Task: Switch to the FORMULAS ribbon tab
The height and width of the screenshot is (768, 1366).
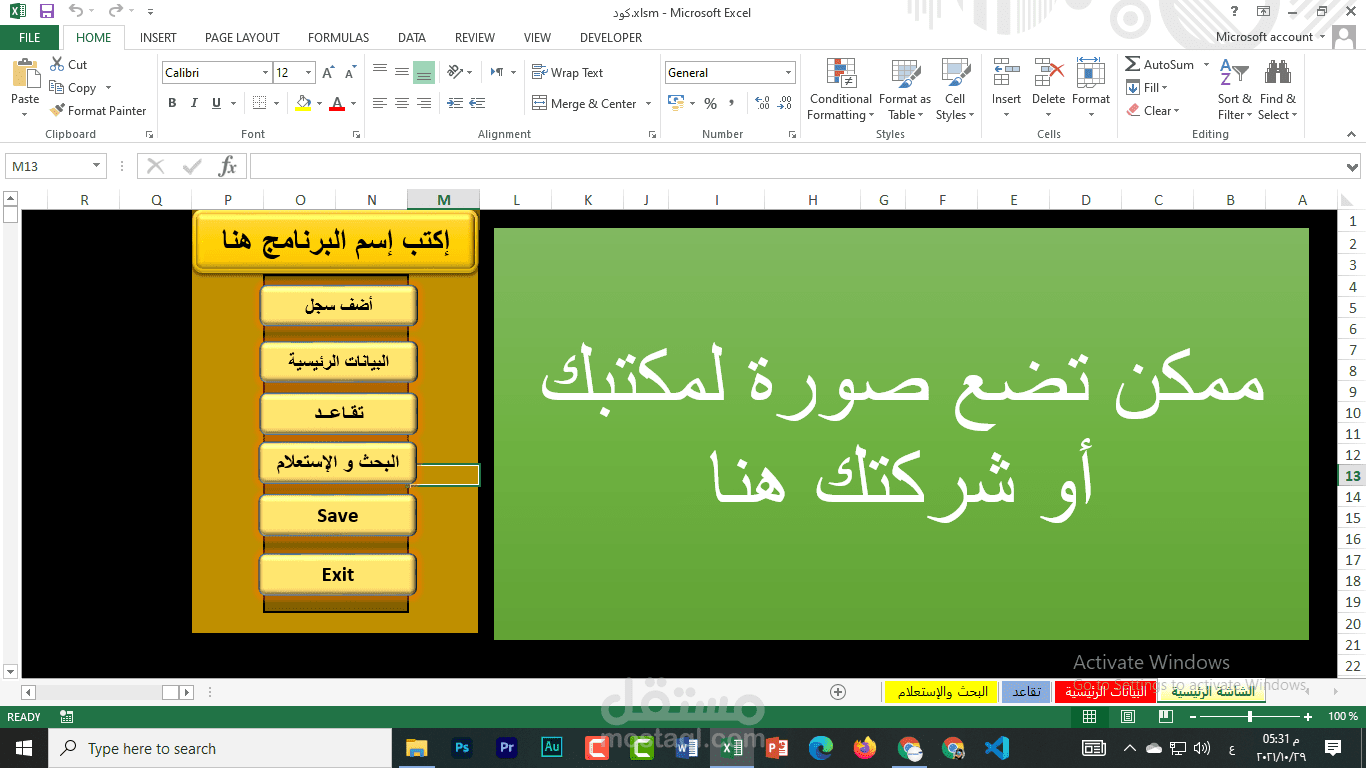Action: tap(337, 38)
